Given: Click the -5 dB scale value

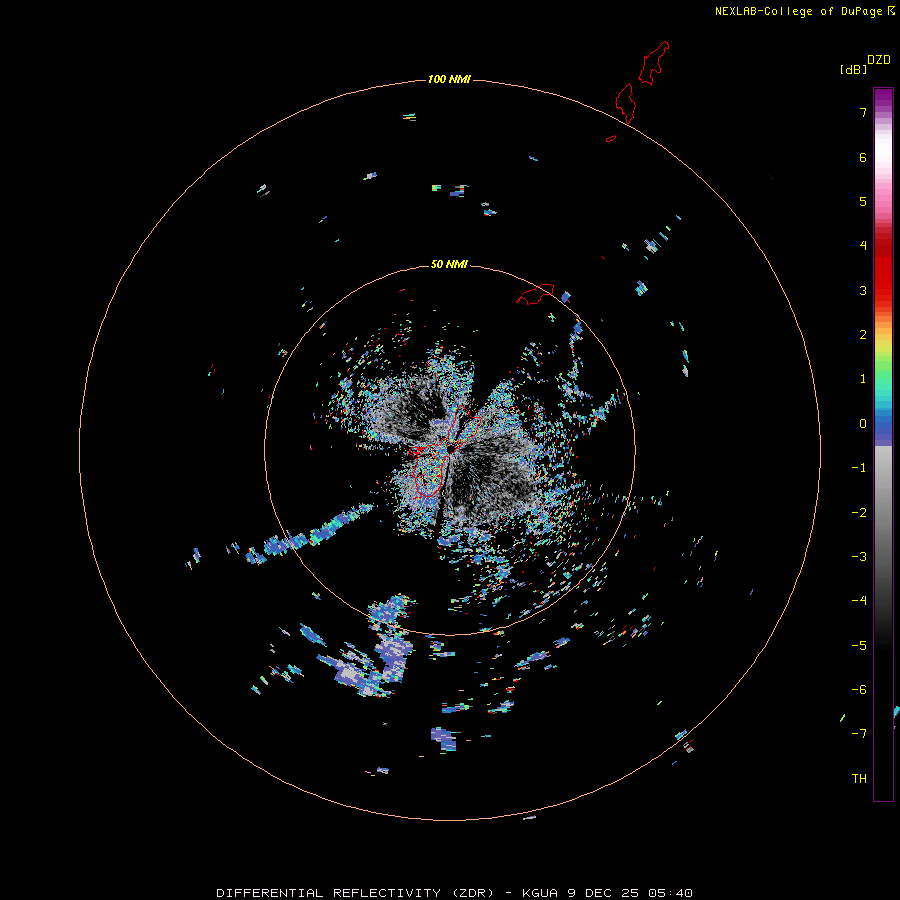Looking at the screenshot, I should (859, 646).
